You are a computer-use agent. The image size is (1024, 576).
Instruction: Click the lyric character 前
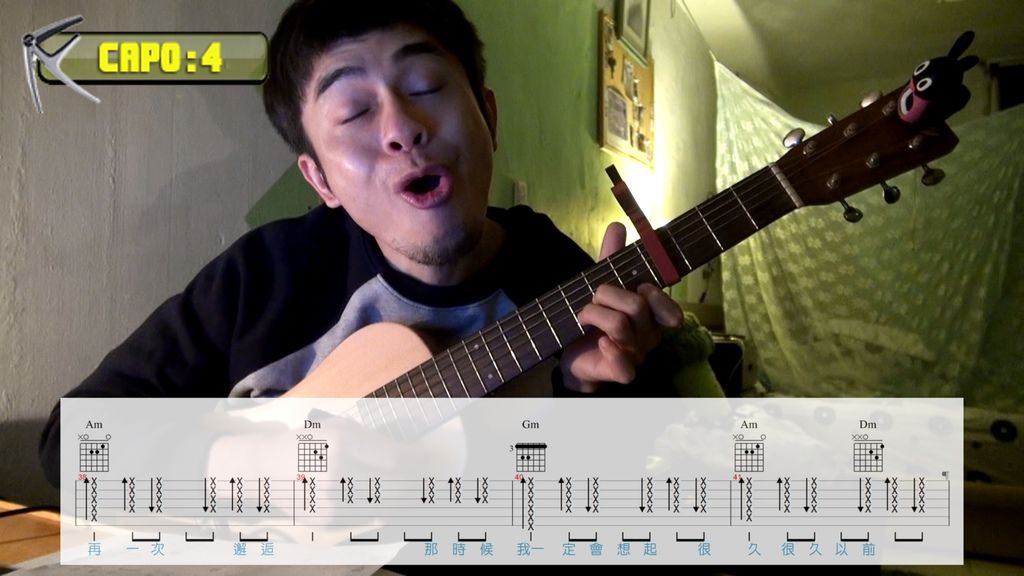pyautogui.click(x=869, y=549)
